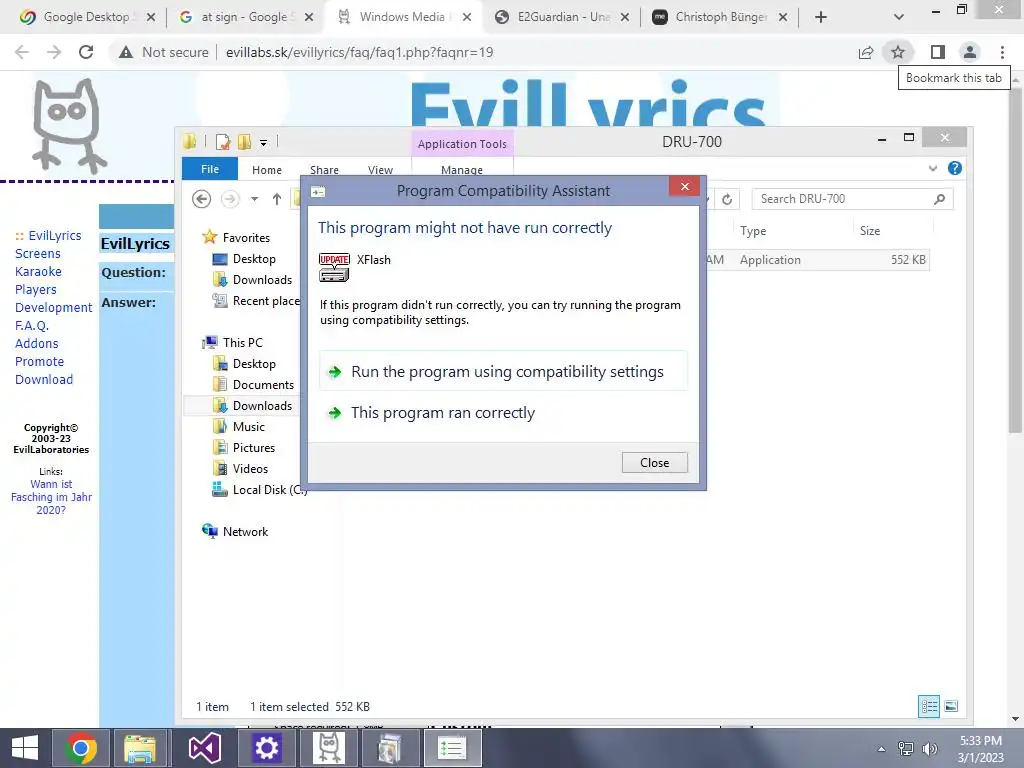Viewport: 1024px width, 768px height.
Task: Switch explorer to Details view icon
Action: (x=929, y=707)
